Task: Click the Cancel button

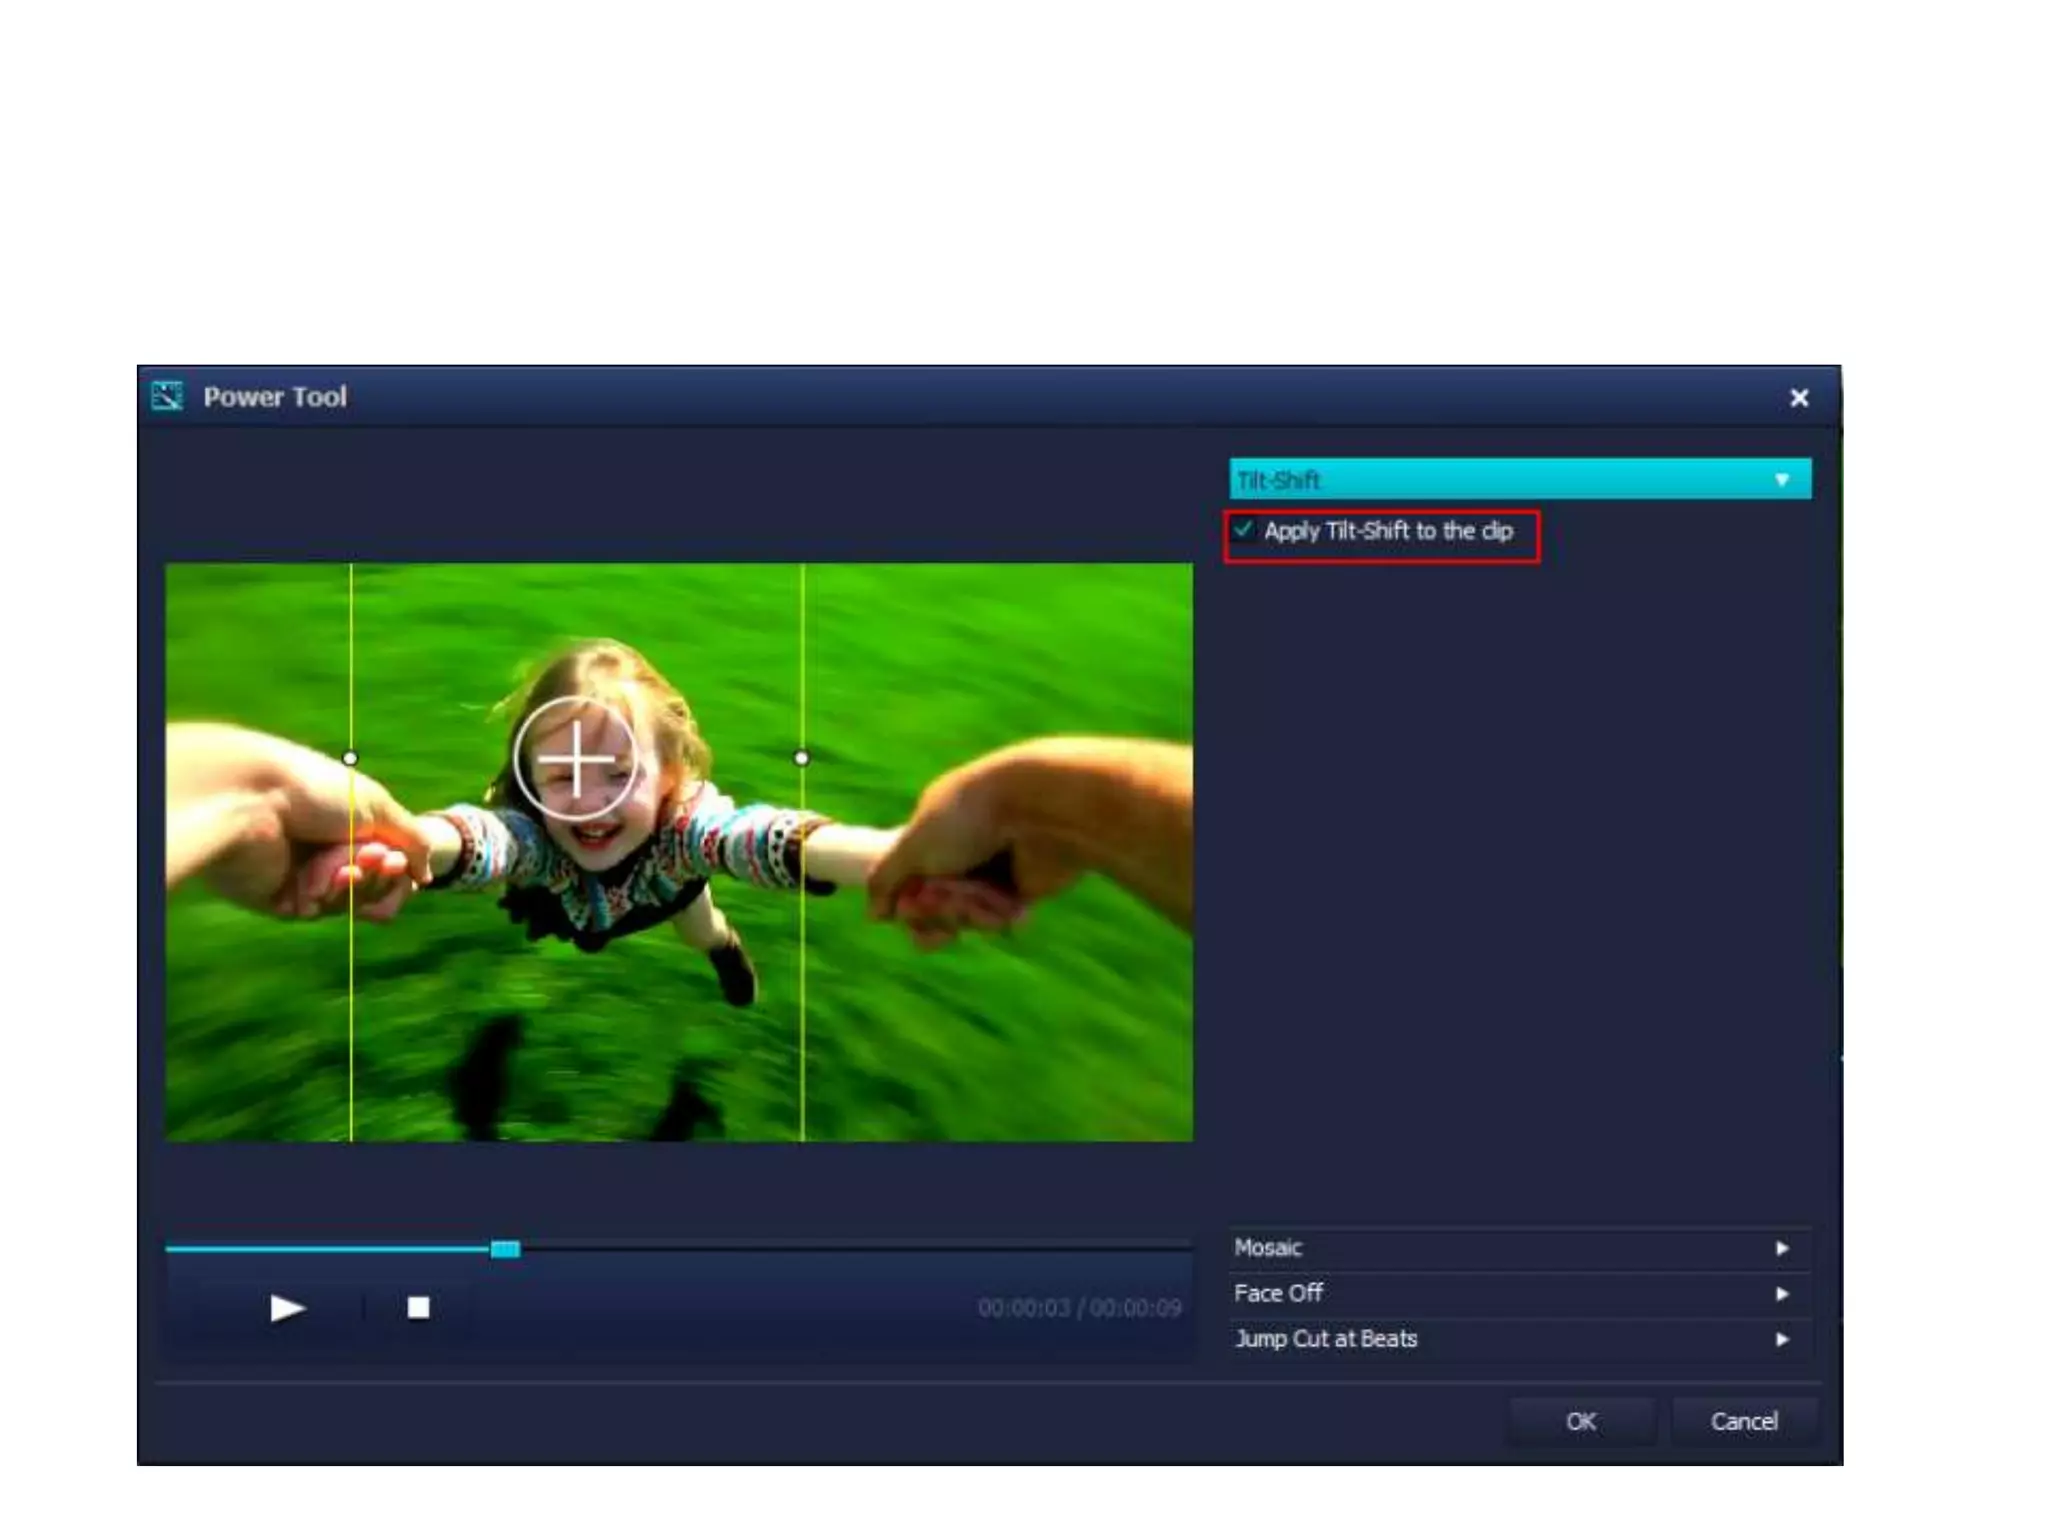Action: point(1743,1421)
